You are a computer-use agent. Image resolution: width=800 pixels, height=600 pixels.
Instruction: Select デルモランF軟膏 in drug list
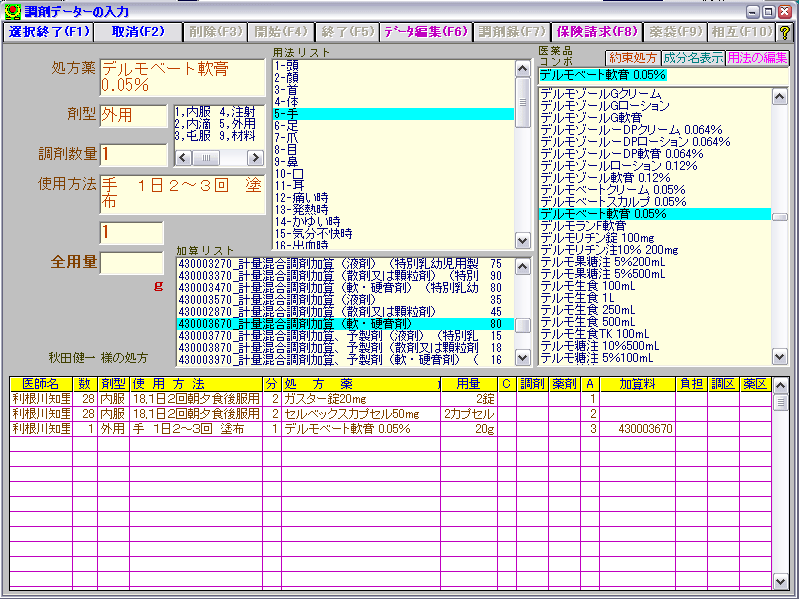click(x=655, y=226)
